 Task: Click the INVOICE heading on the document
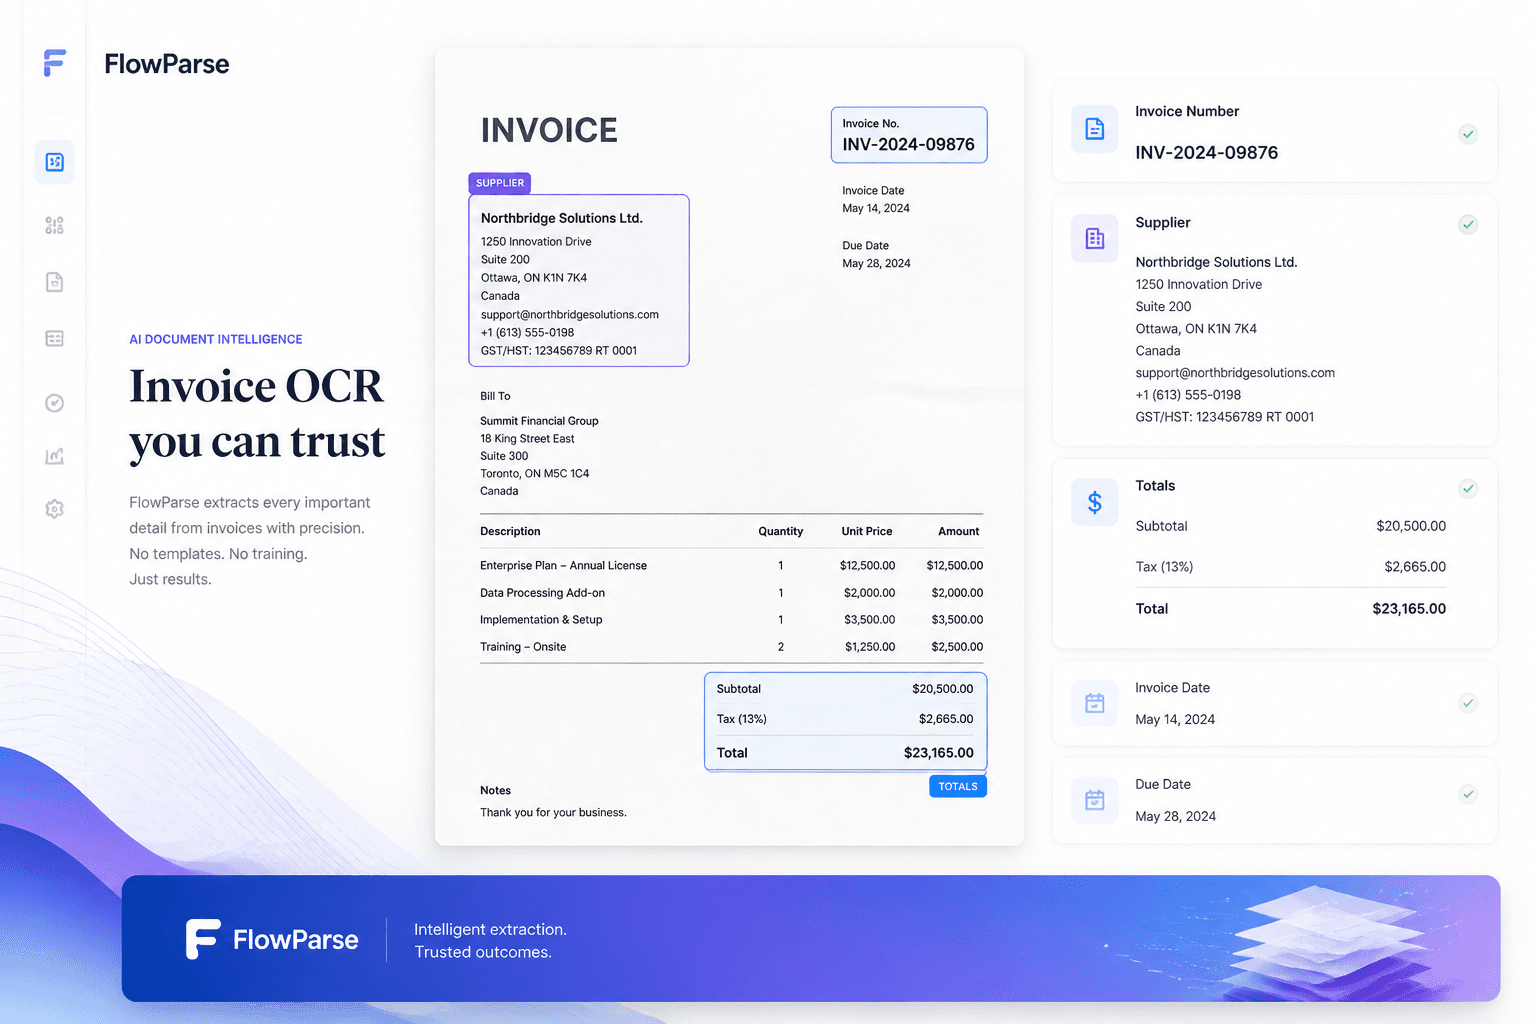click(x=549, y=130)
